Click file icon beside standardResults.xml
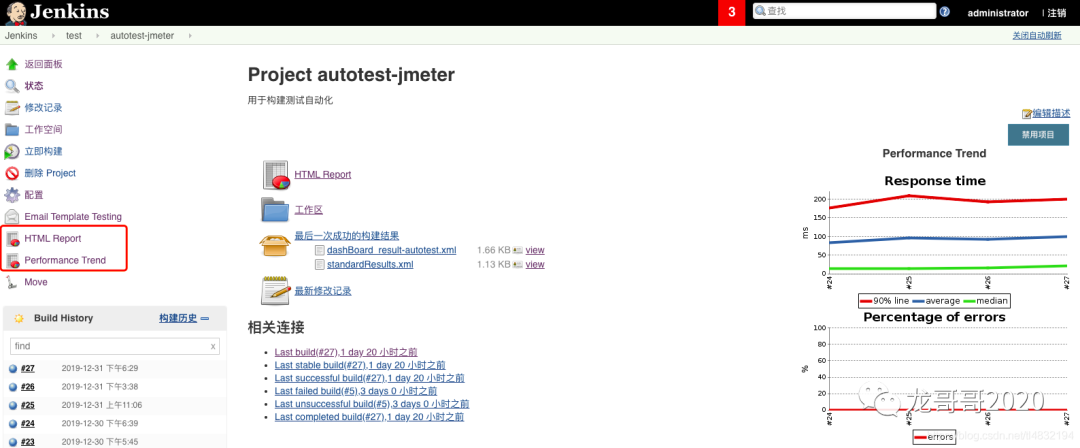This screenshot has width=1080, height=448. 320,264
